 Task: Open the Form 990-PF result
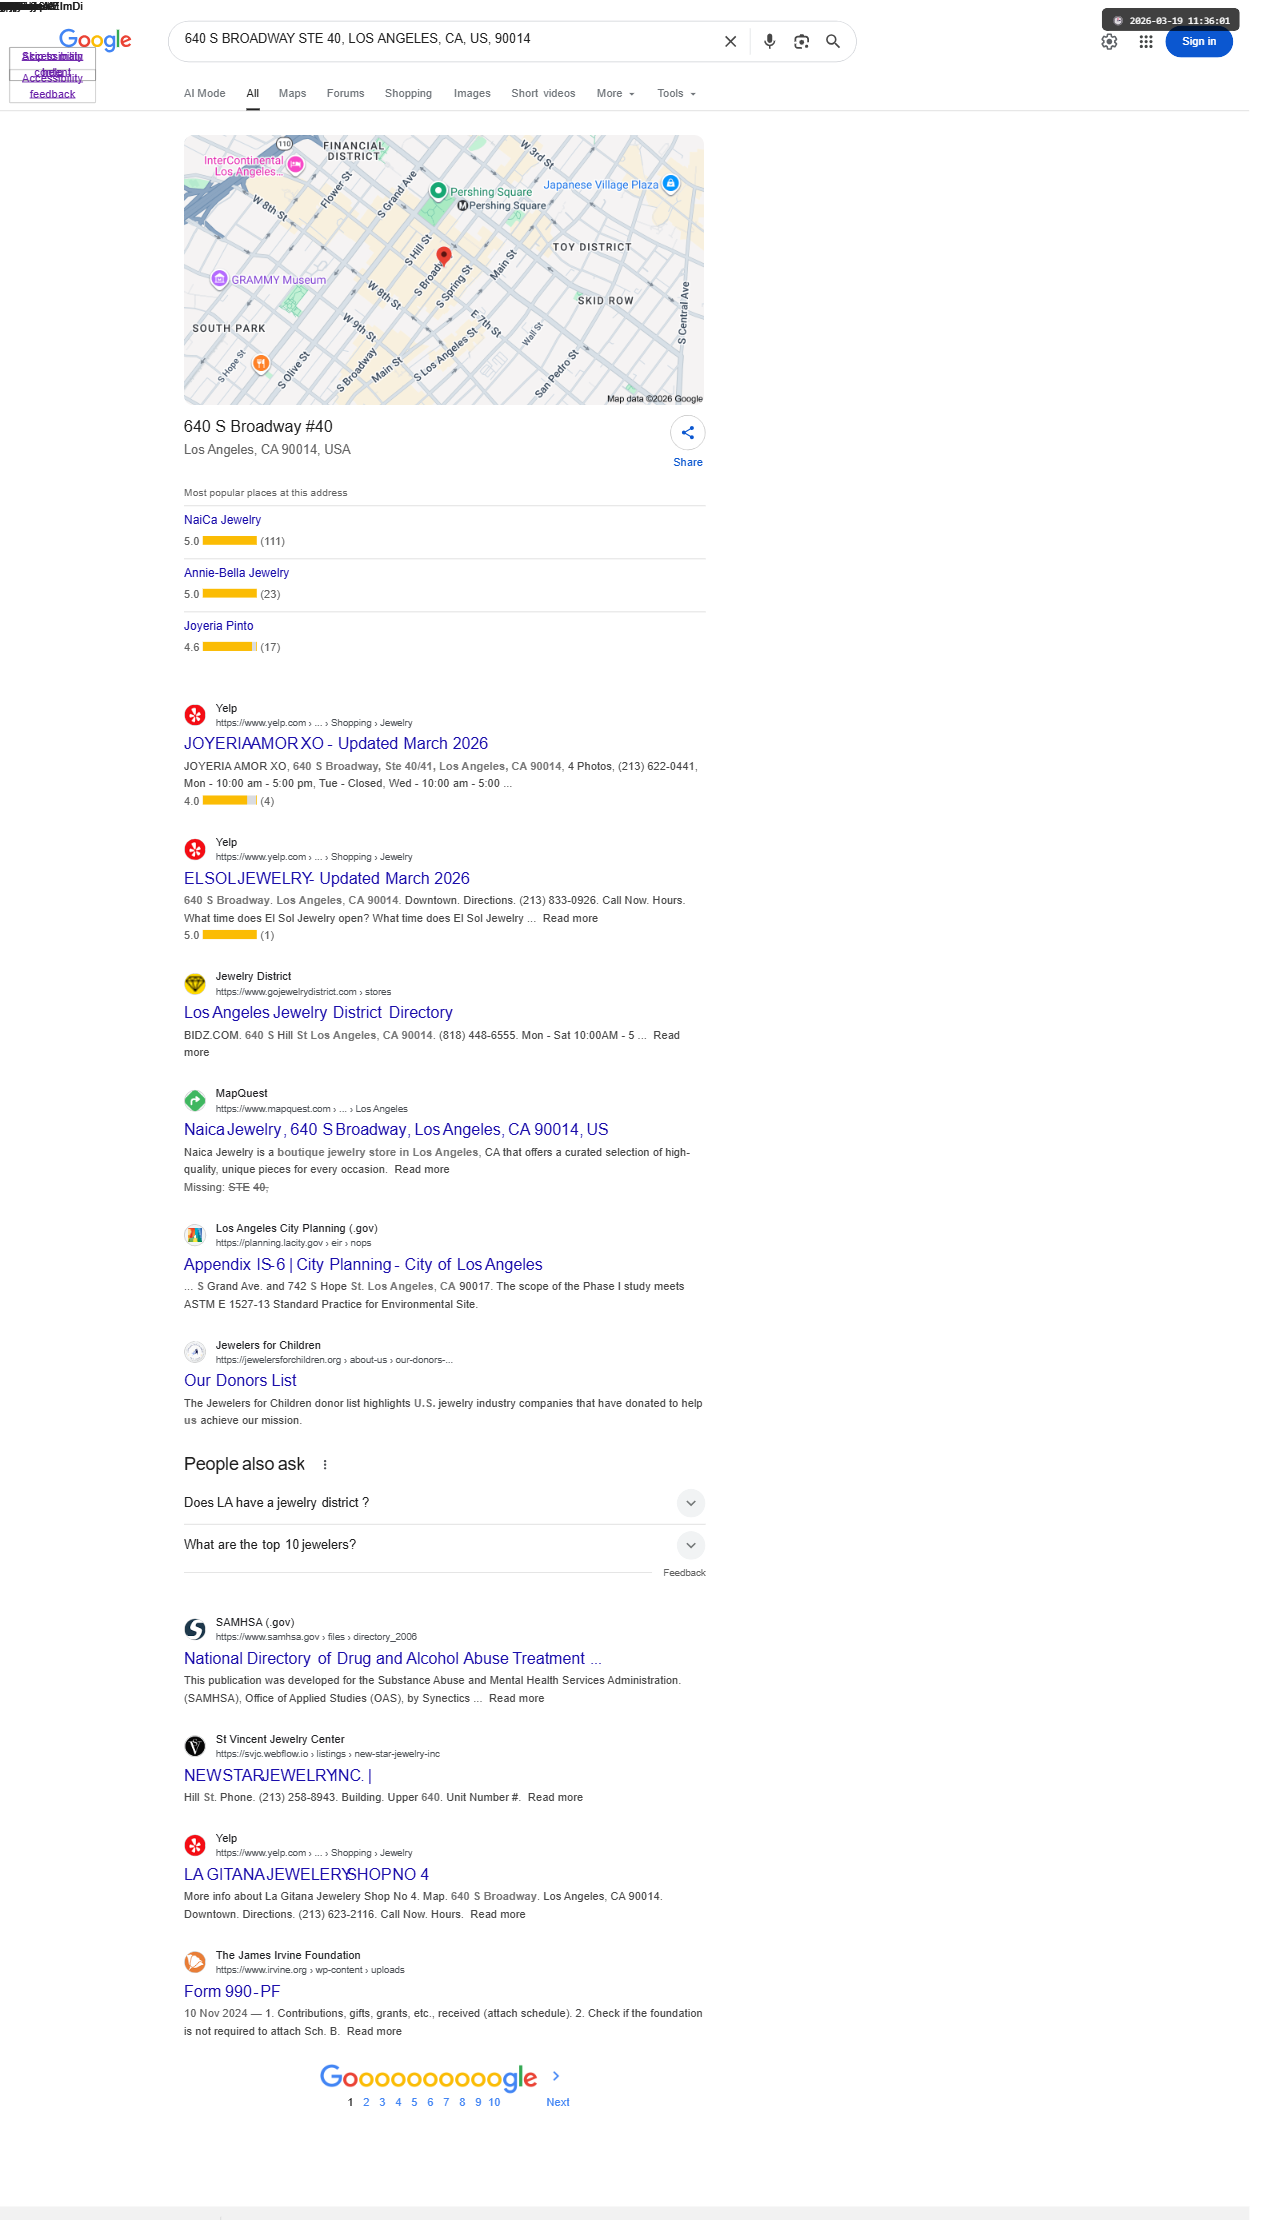click(232, 1991)
